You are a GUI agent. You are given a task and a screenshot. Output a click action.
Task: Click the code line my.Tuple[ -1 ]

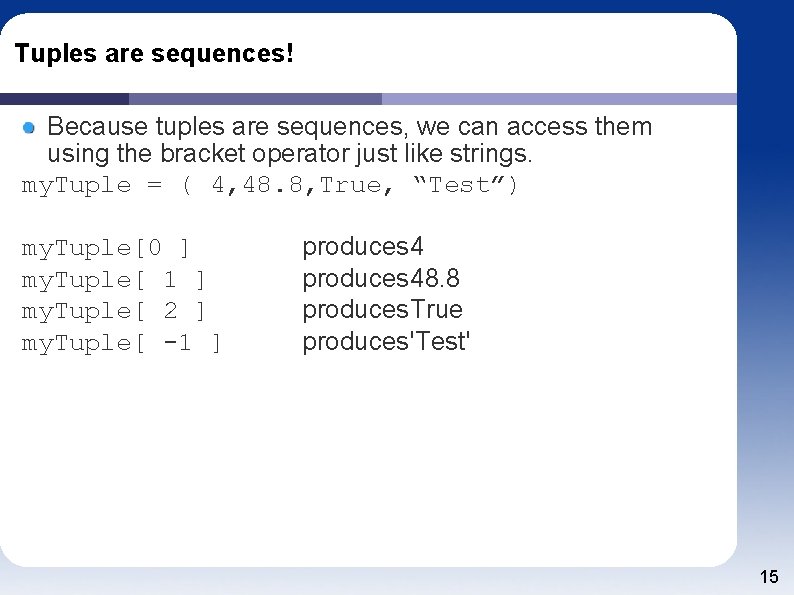pos(121,343)
